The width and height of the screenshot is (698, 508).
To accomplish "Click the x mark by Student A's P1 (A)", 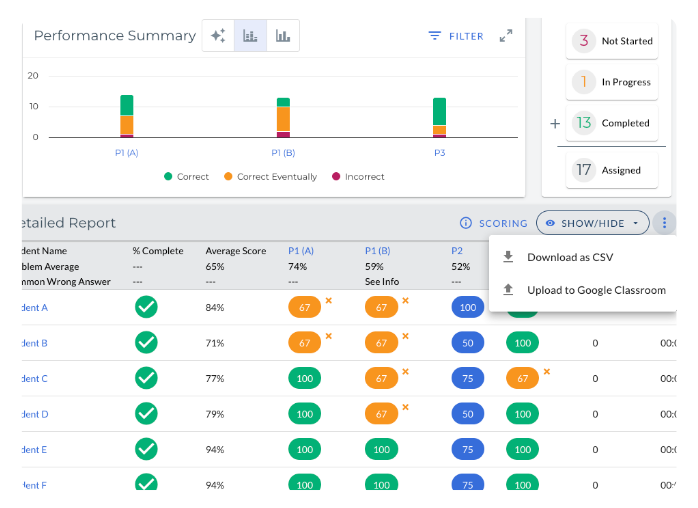I will point(329,301).
